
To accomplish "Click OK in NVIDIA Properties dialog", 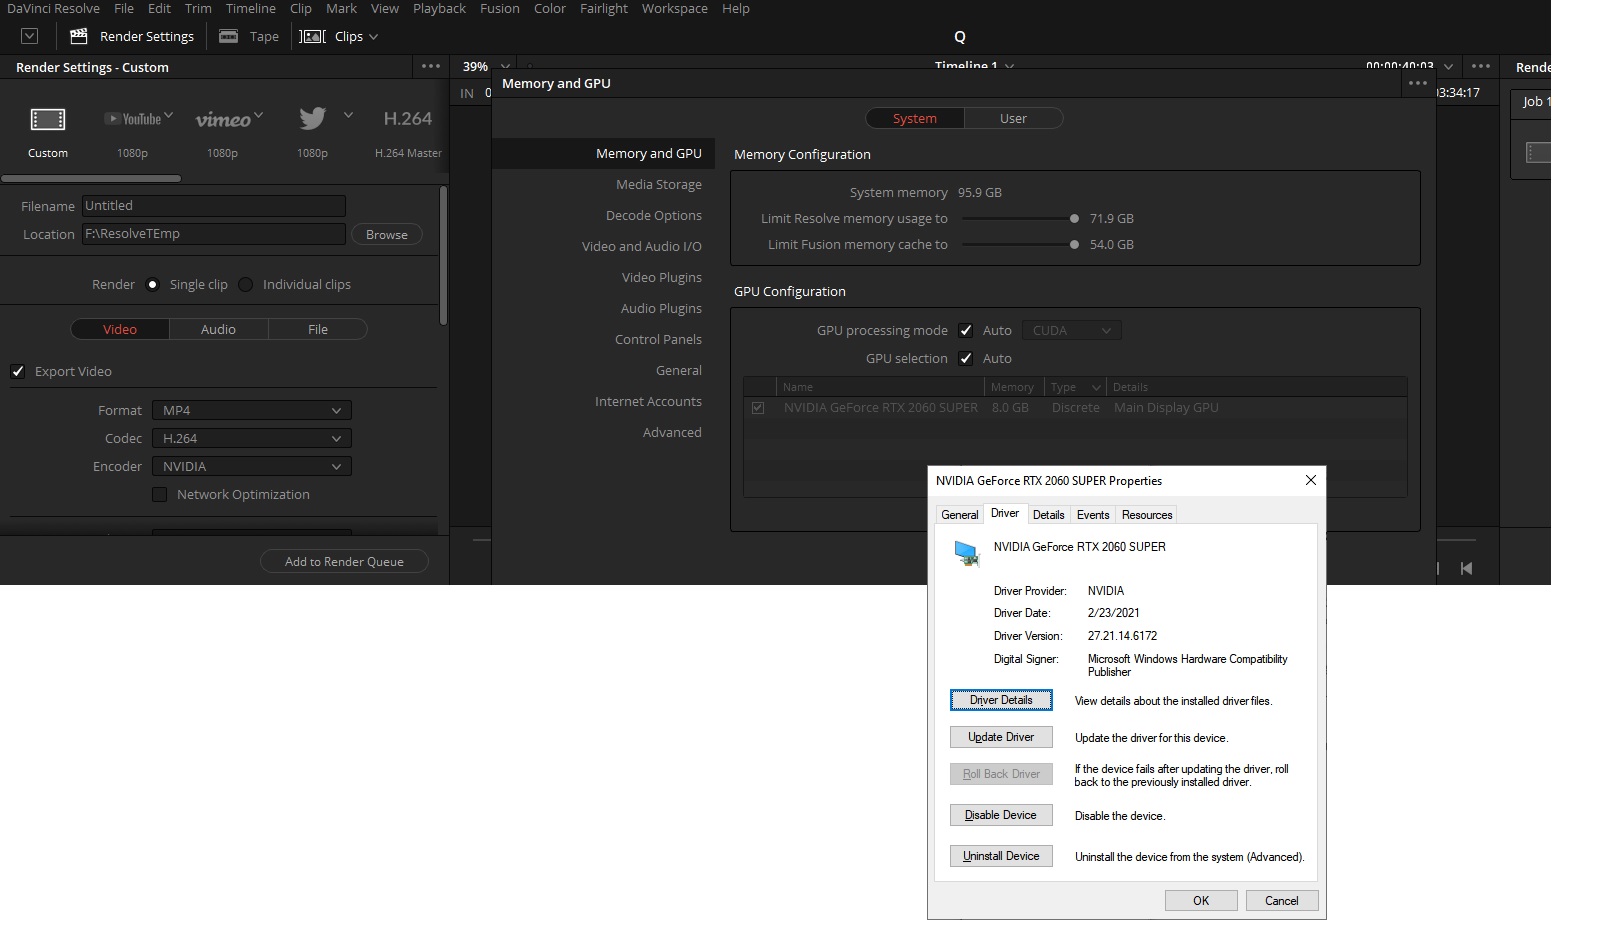I will coord(1201,900).
